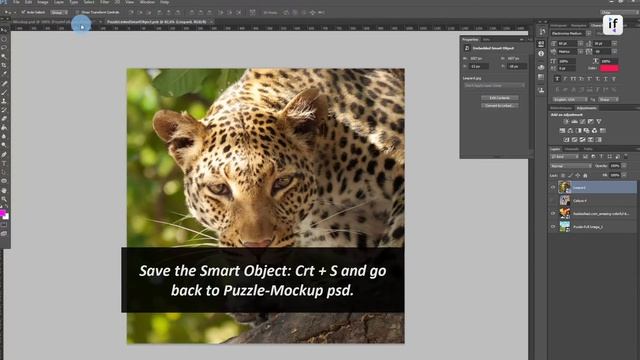Open the Help menu
This screenshot has height=360, width=640.
coord(164,2)
